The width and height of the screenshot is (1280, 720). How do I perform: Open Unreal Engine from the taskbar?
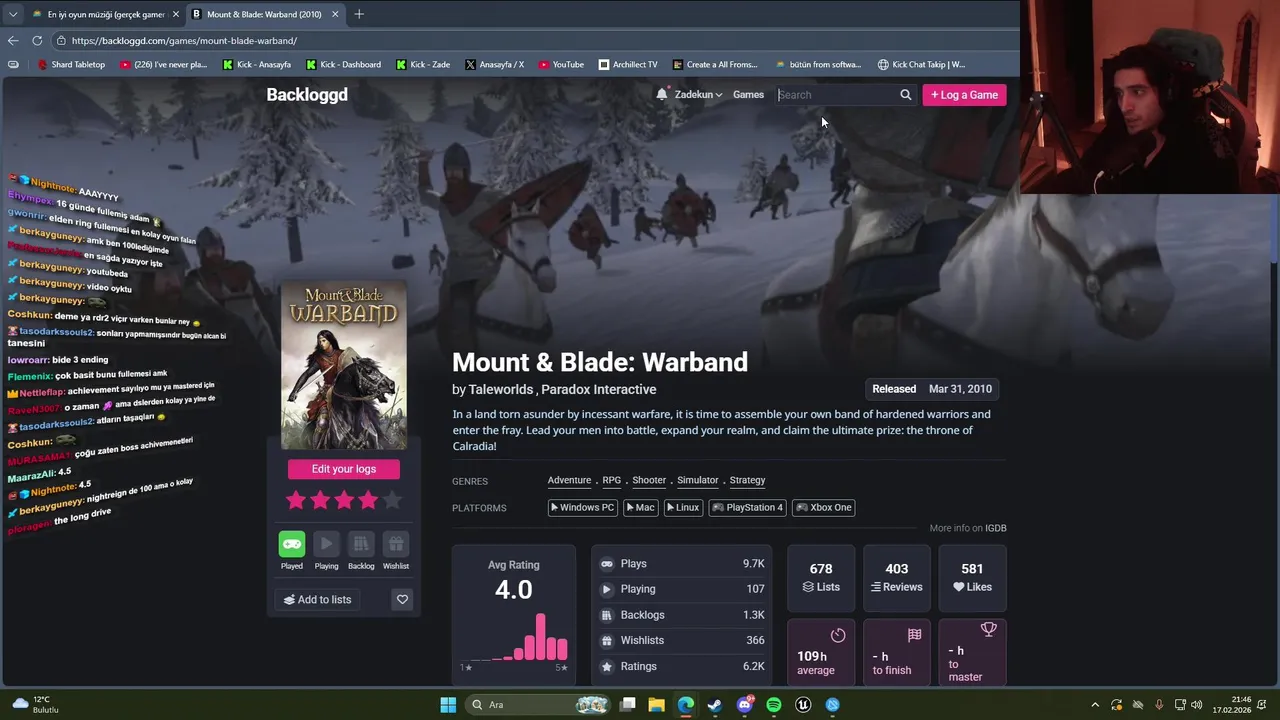(803, 705)
